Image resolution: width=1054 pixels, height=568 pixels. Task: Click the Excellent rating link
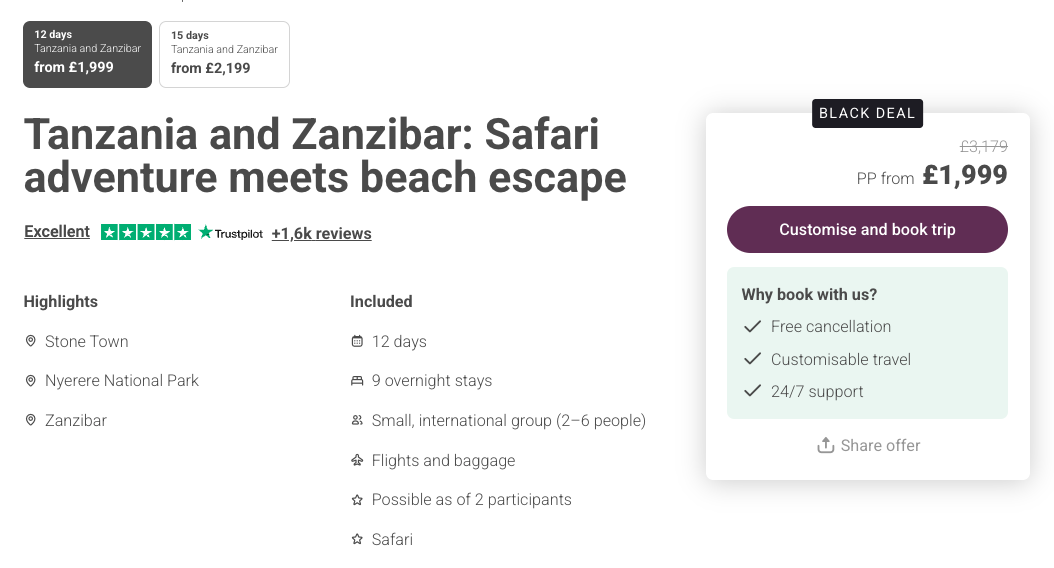(57, 232)
